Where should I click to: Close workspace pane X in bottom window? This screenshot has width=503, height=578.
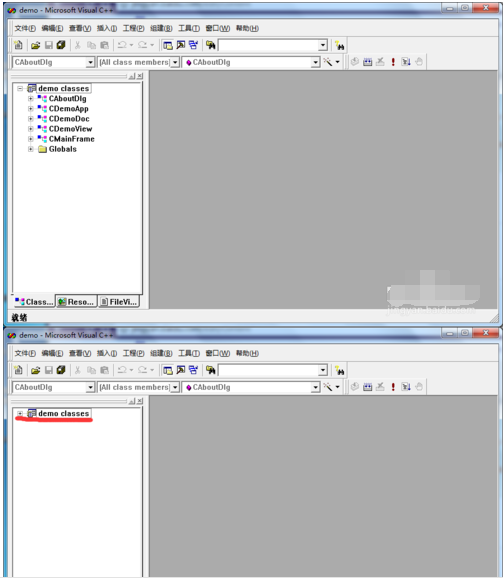[140, 401]
